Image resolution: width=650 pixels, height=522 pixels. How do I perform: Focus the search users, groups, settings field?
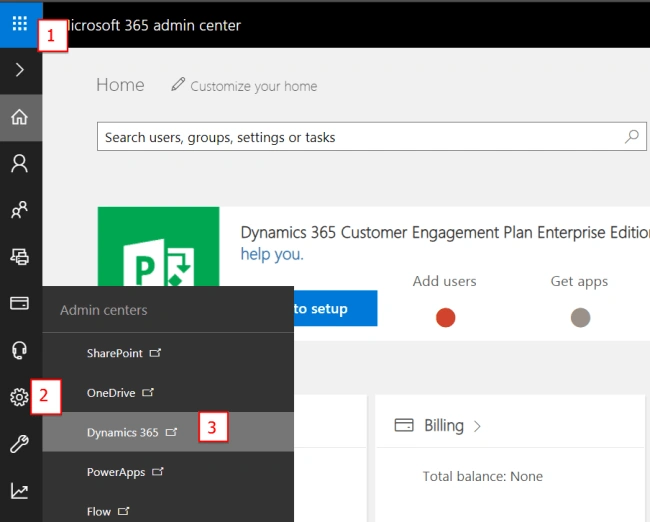371,136
